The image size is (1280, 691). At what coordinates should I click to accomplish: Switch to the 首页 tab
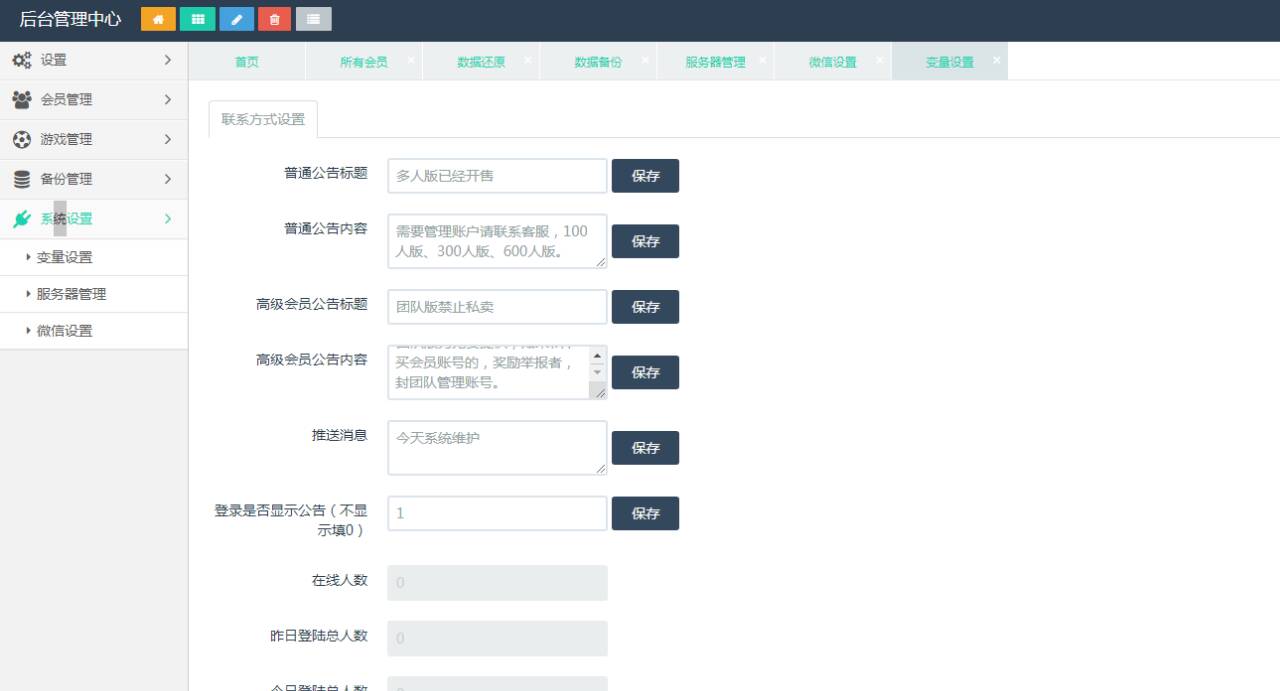[x=247, y=61]
